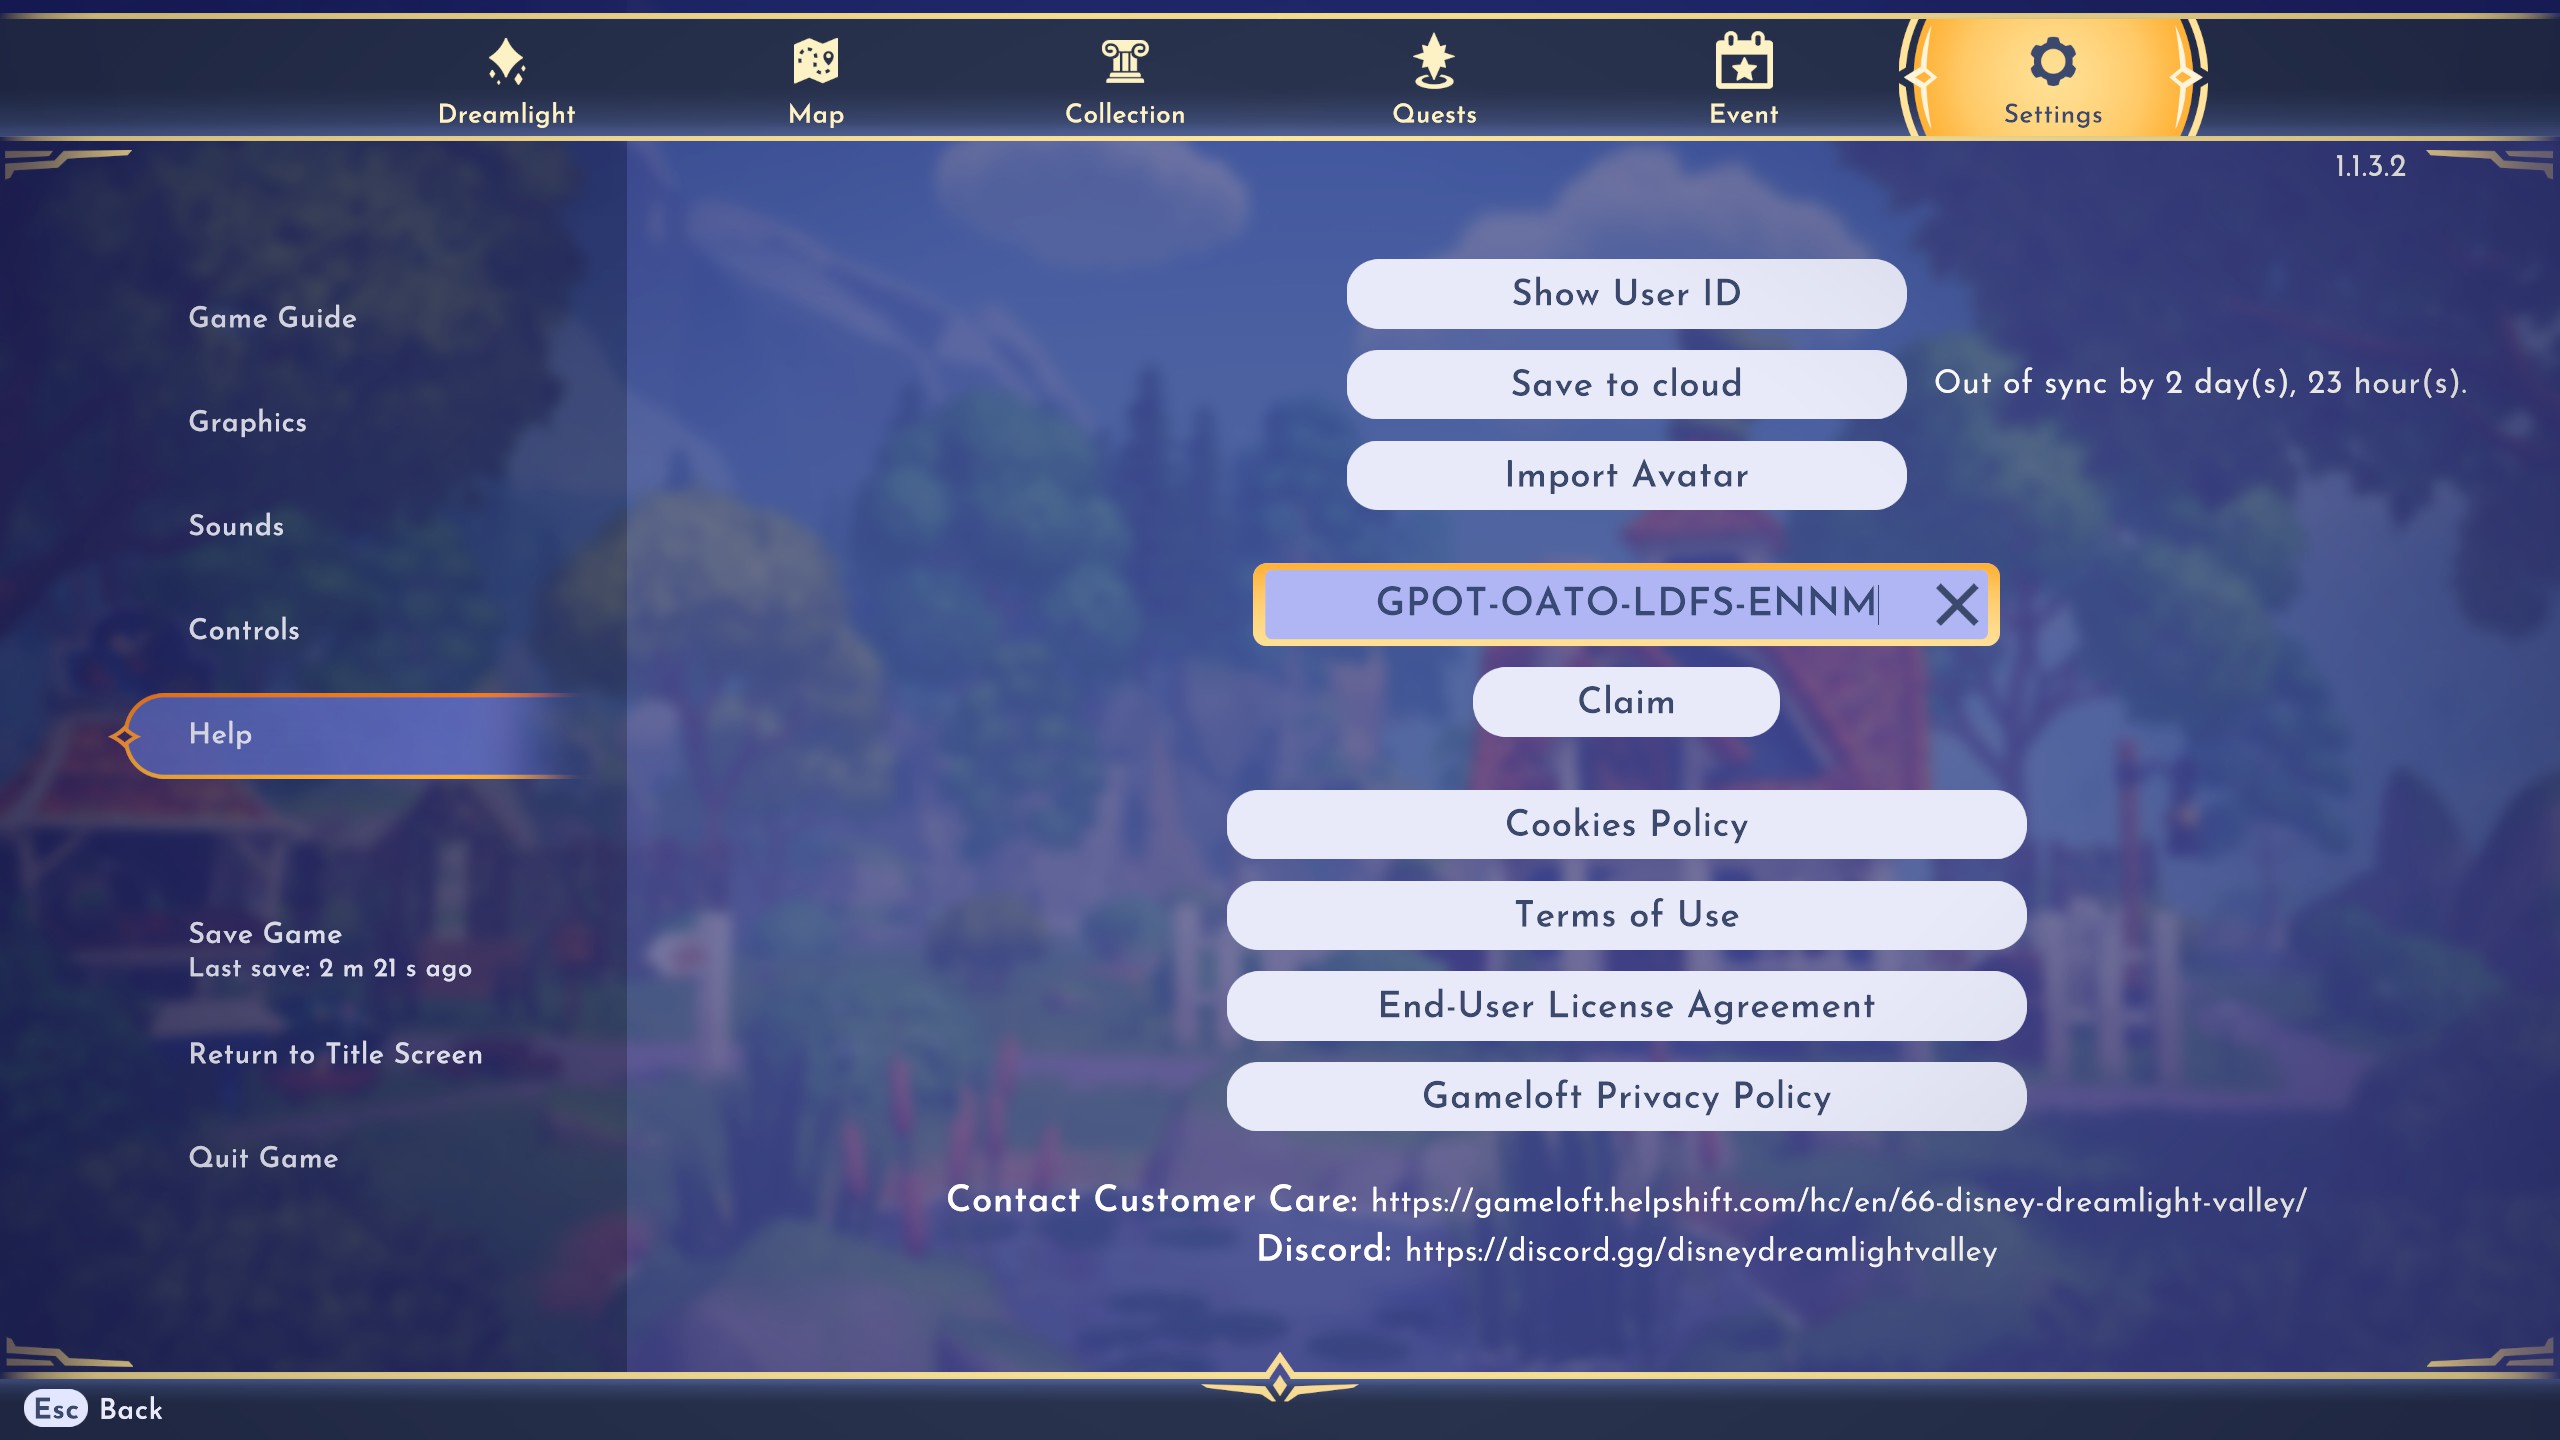Open the Gameloft Privacy Policy page
The width and height of the screenshot is (2560, 1440).
tap(1626, 1097)
